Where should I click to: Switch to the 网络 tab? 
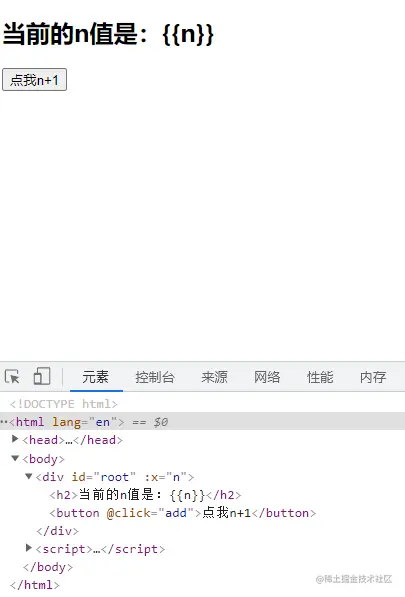(267, 377)
